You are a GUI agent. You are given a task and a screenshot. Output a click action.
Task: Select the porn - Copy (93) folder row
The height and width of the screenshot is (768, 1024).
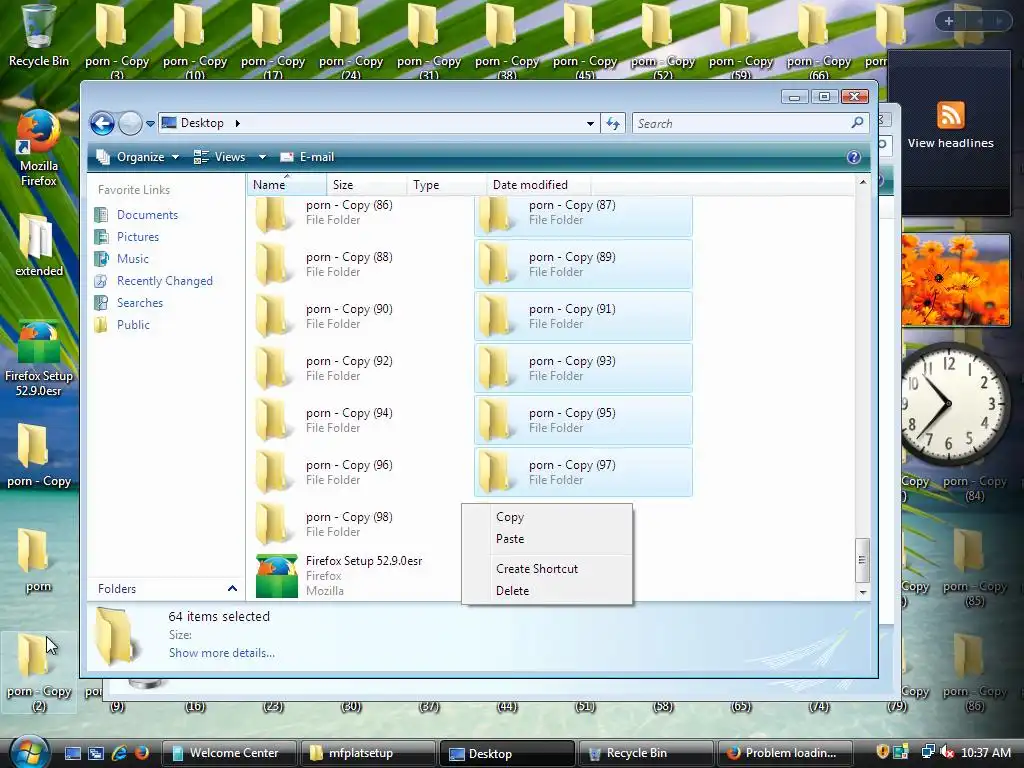pos(583,368)
